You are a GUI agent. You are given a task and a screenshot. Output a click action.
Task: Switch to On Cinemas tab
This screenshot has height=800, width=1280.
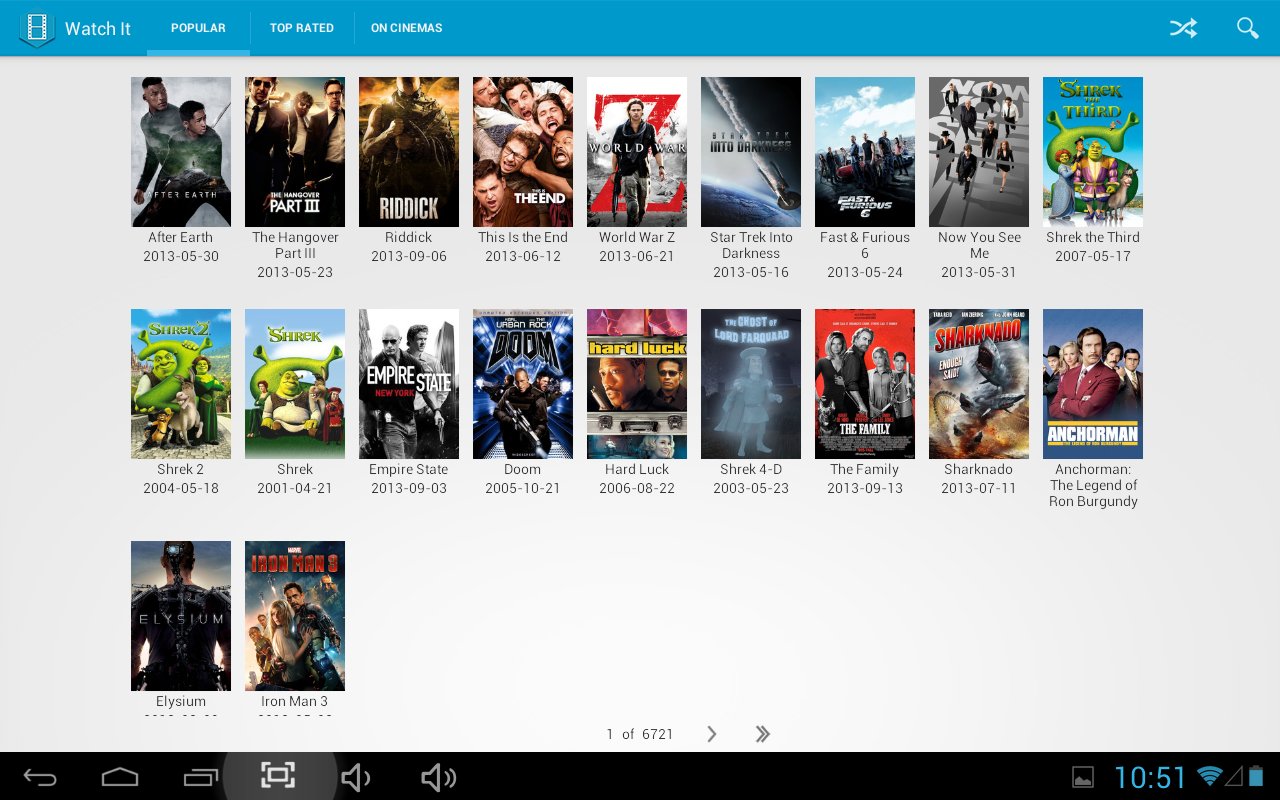(x=407, y=28)
